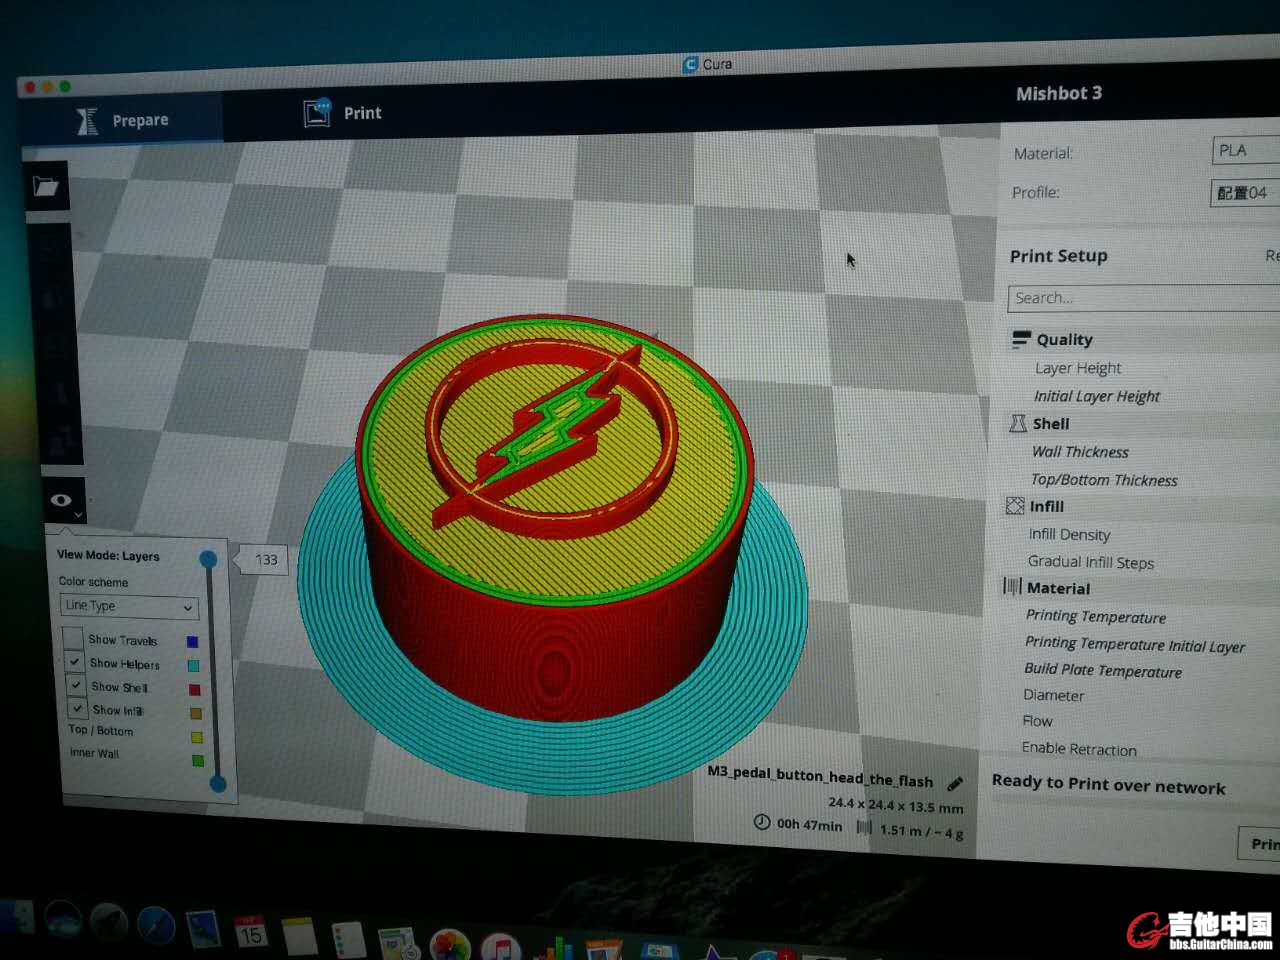Click the Show Shell red color swatch

coord(194,690)
